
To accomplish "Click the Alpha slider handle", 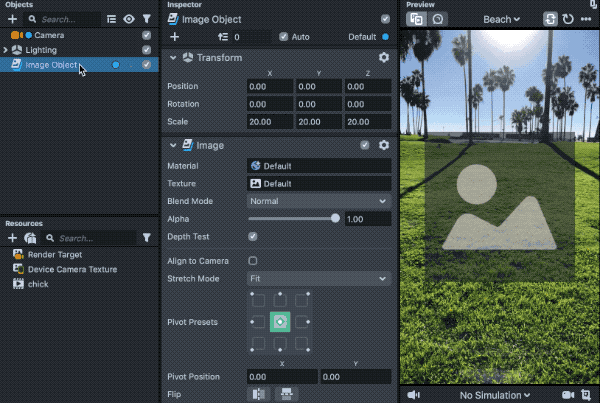I will tap(335, 218).
